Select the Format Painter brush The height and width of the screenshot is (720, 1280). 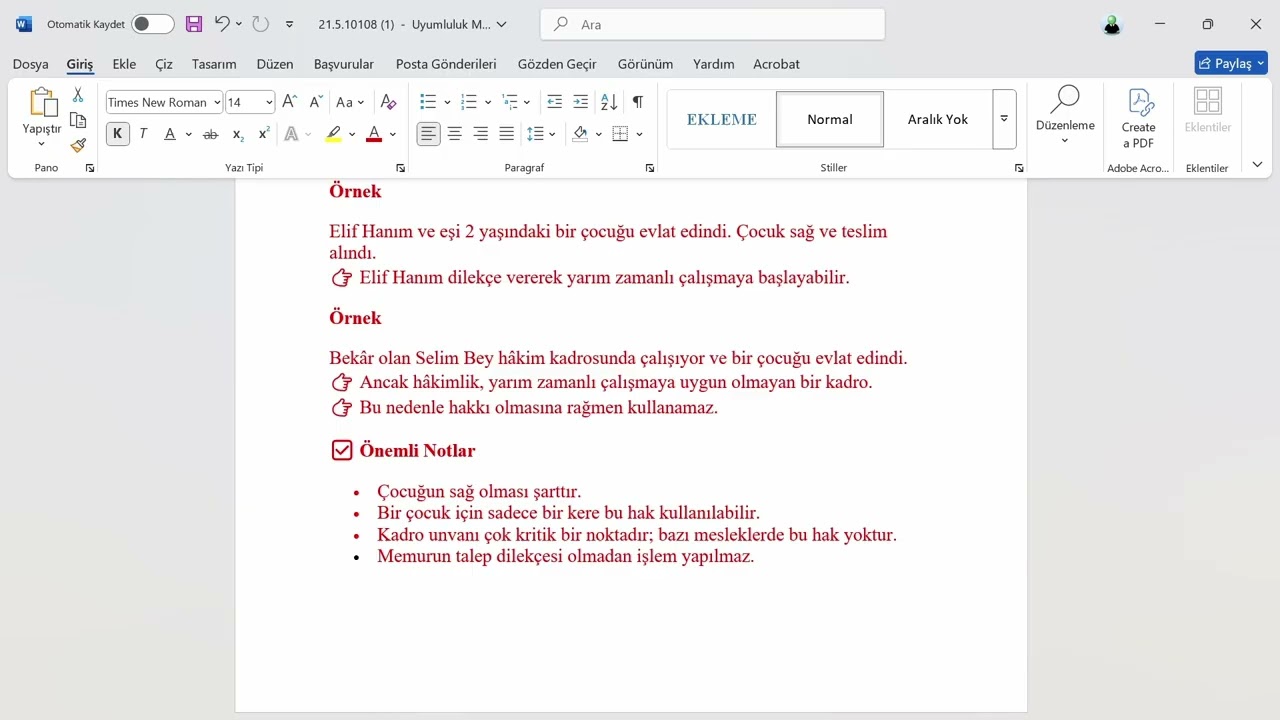(x=78, y=145)
